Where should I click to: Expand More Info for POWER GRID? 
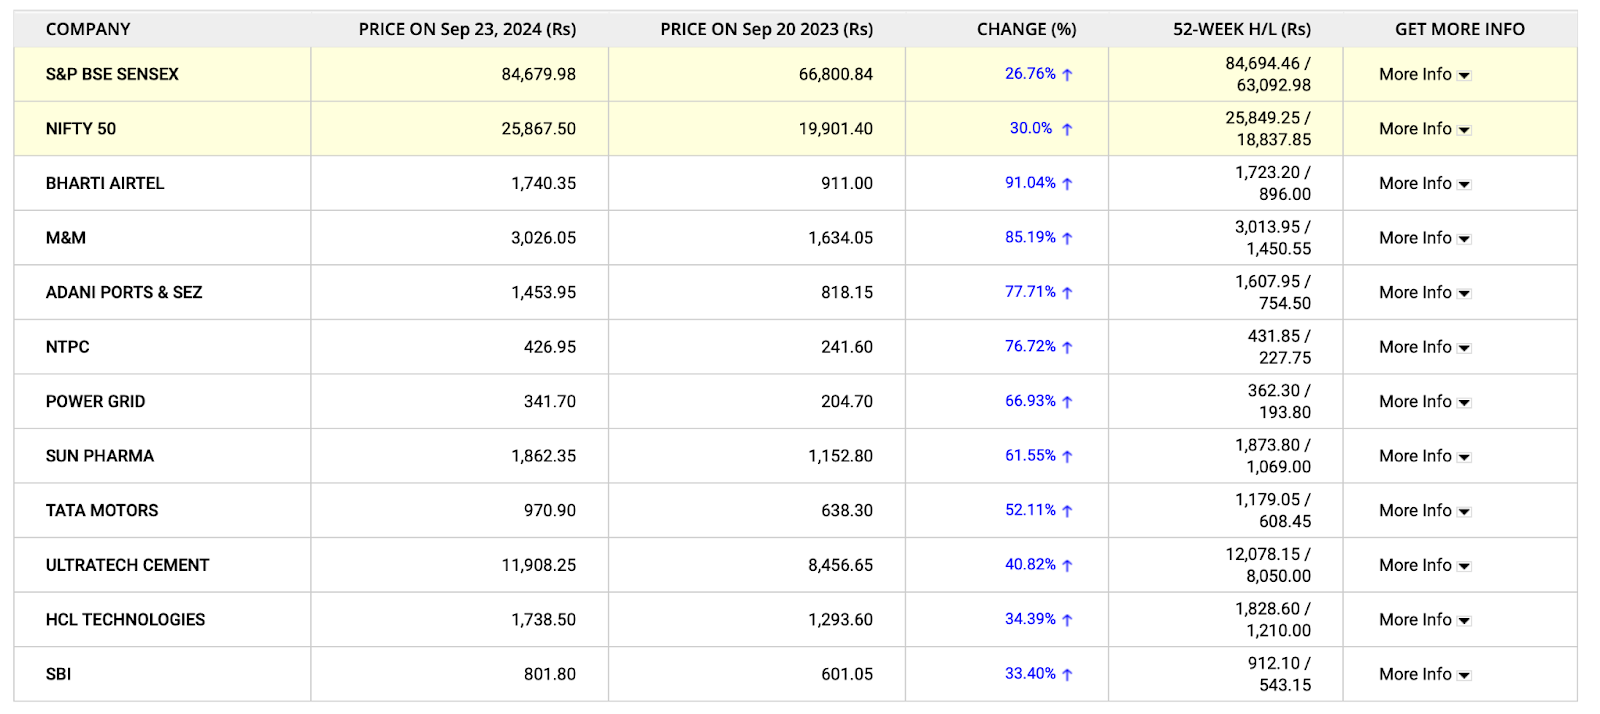[1424, 401]
